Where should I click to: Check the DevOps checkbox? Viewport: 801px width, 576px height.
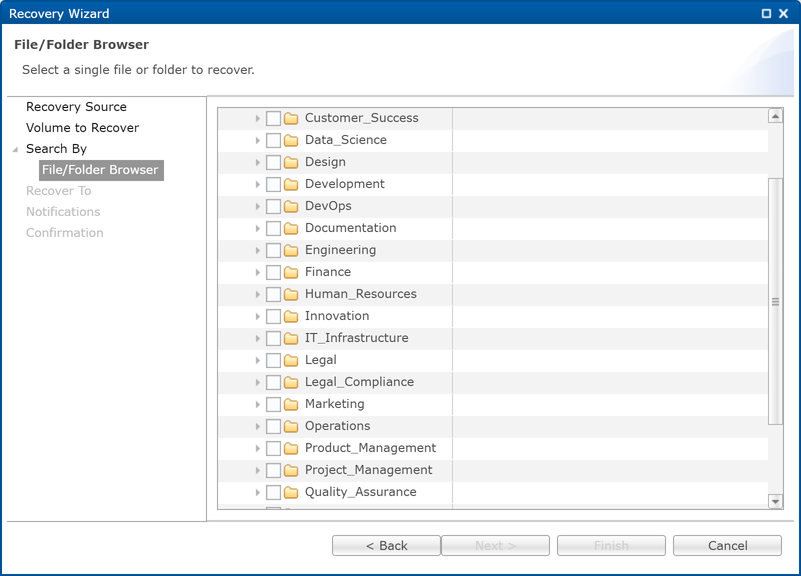pos(273,206)
